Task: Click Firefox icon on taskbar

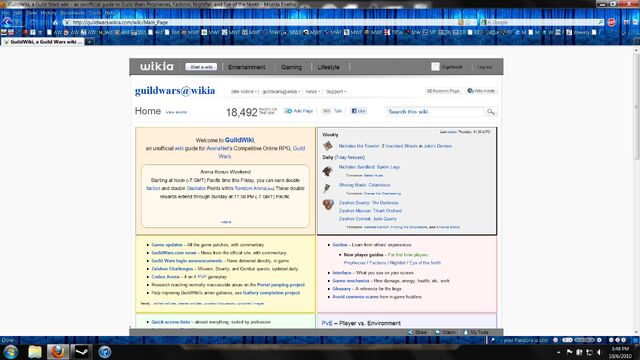Action: pyautogui.click(x=58, y=351)
